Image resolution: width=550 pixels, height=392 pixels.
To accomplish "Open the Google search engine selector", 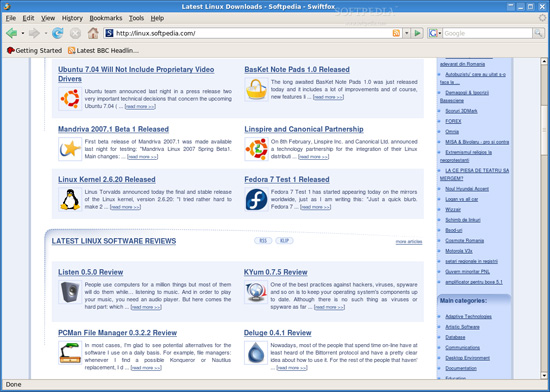I will point(435,33).
